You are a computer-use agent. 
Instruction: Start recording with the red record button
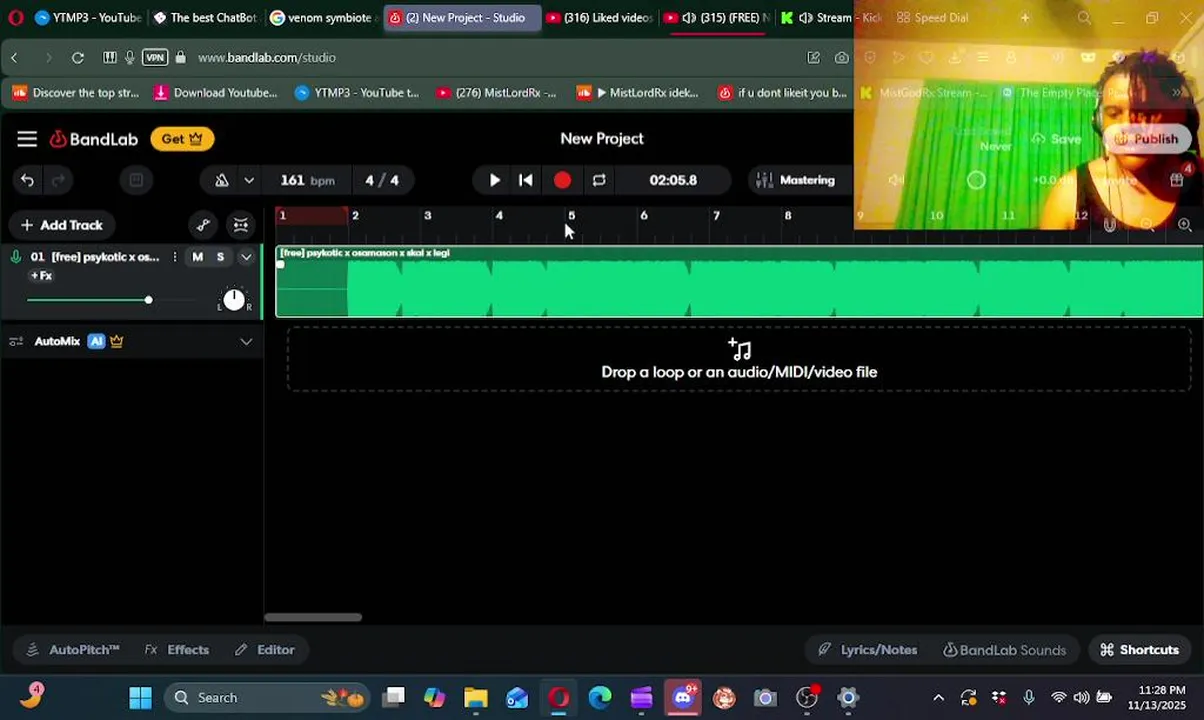(x=562, y=180)
